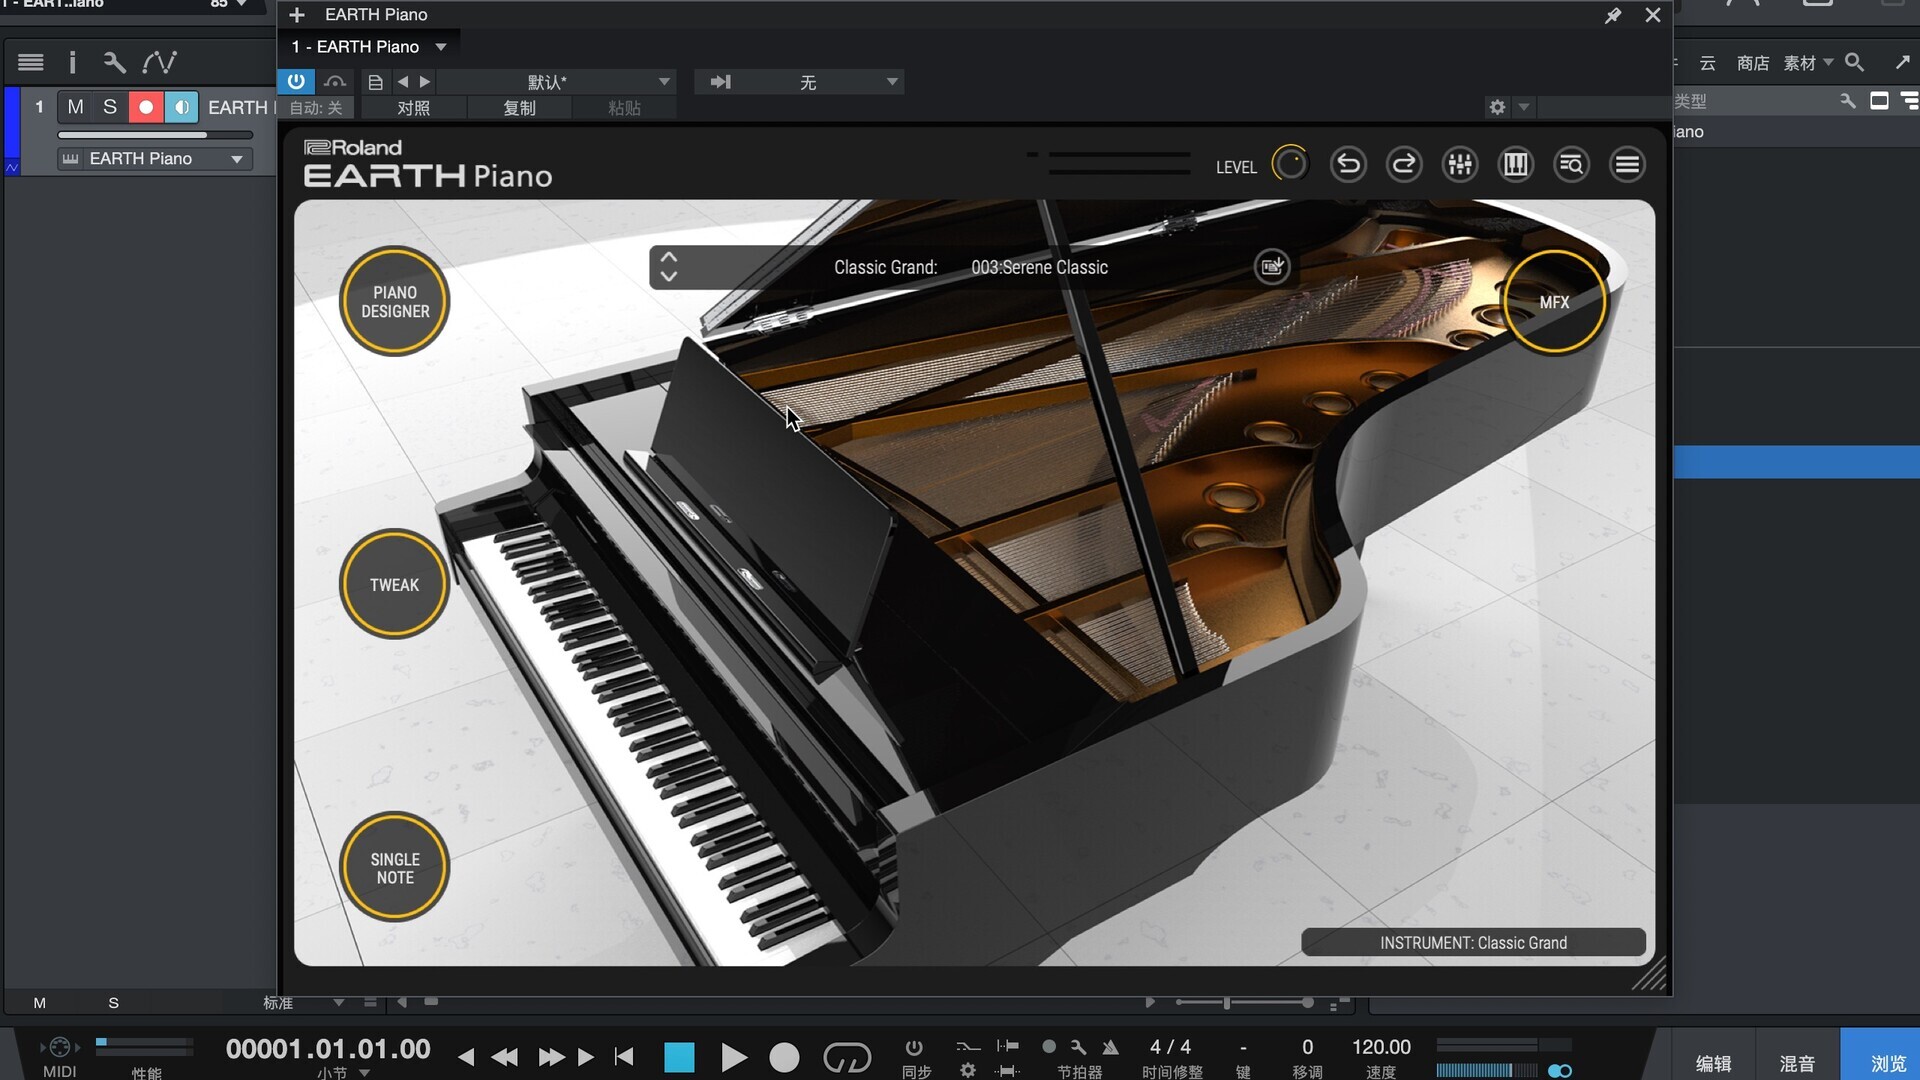
Task: Click the Stop button in transport
Action: pyautogui.click(x=679, y=1057)
